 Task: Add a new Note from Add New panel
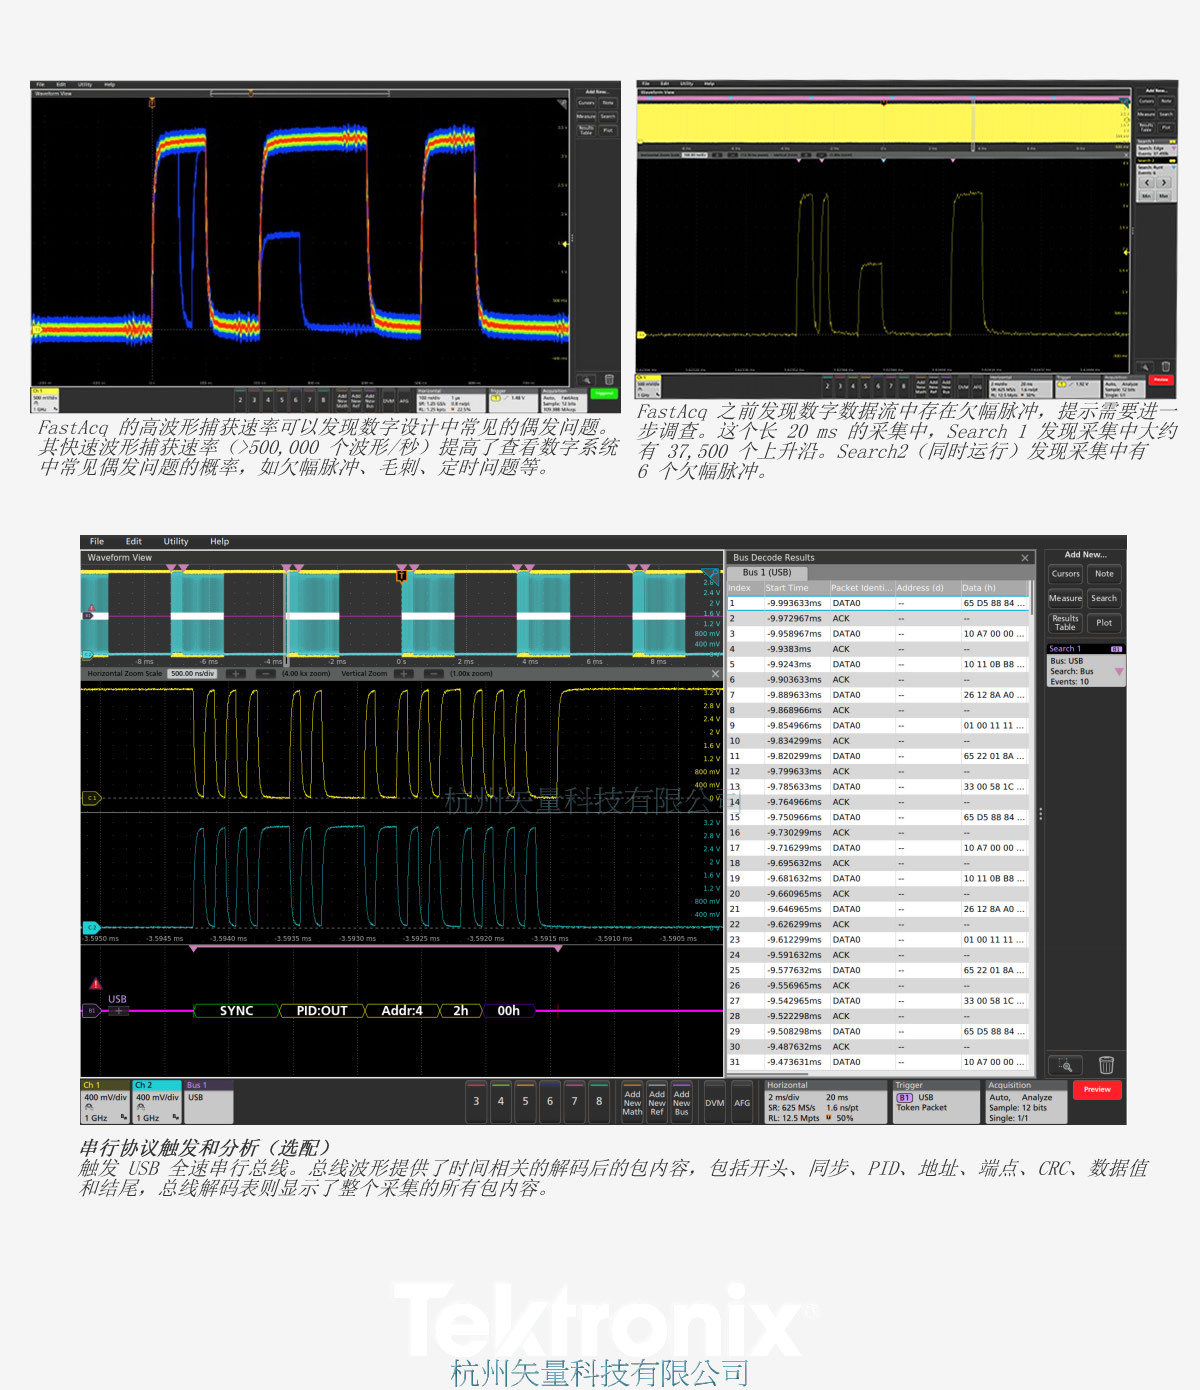(x=1104, y=574)
